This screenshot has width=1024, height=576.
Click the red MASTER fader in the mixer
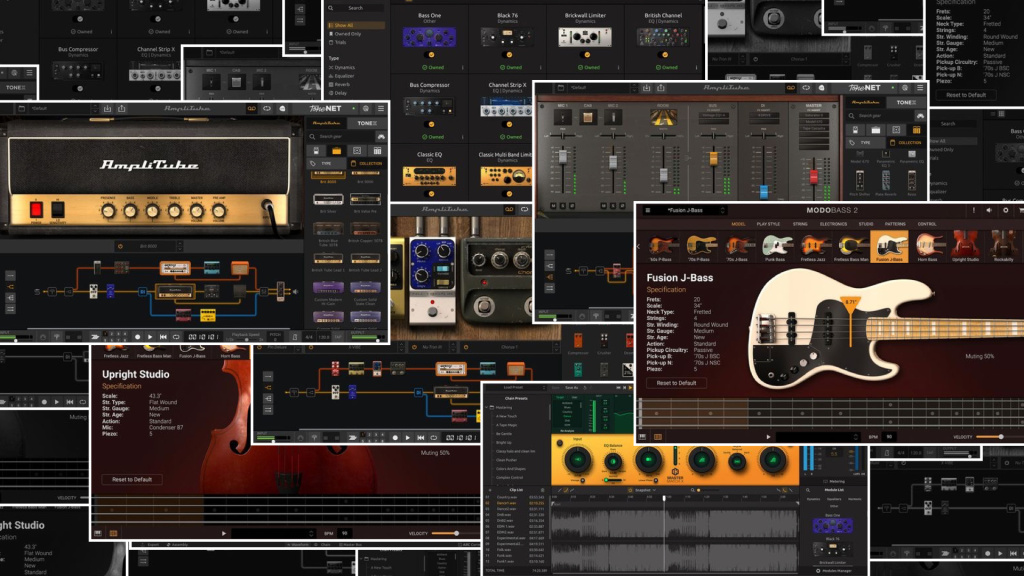tap(814, 176)
